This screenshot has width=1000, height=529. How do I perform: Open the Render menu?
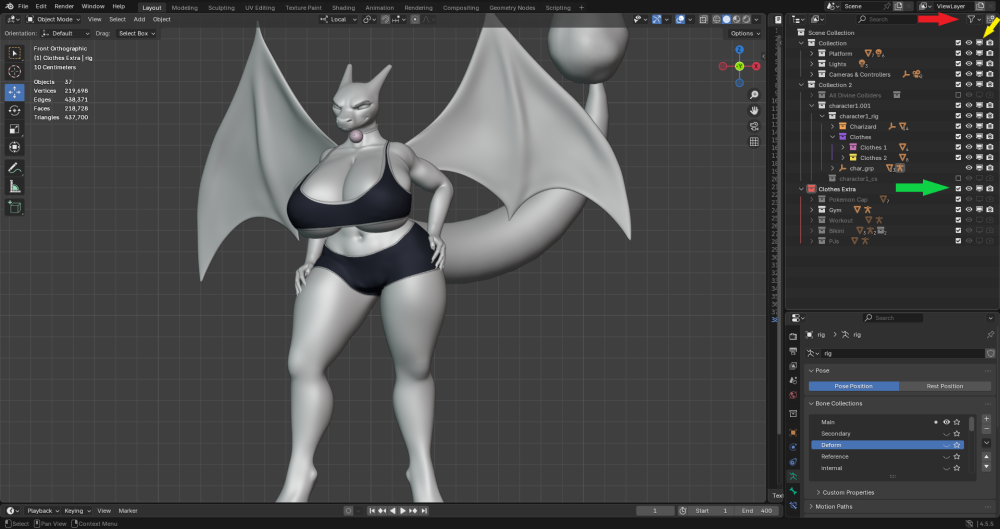coord(64,6)
